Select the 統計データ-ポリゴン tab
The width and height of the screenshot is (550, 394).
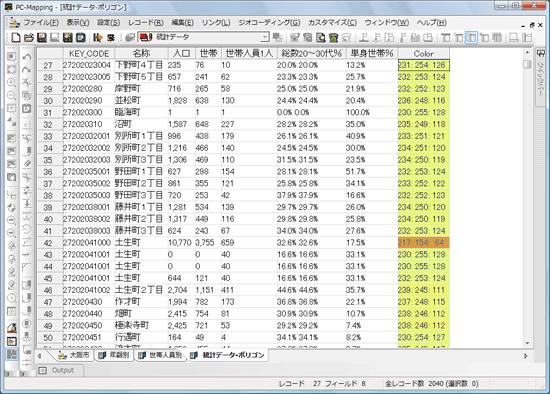pos(228,355)
